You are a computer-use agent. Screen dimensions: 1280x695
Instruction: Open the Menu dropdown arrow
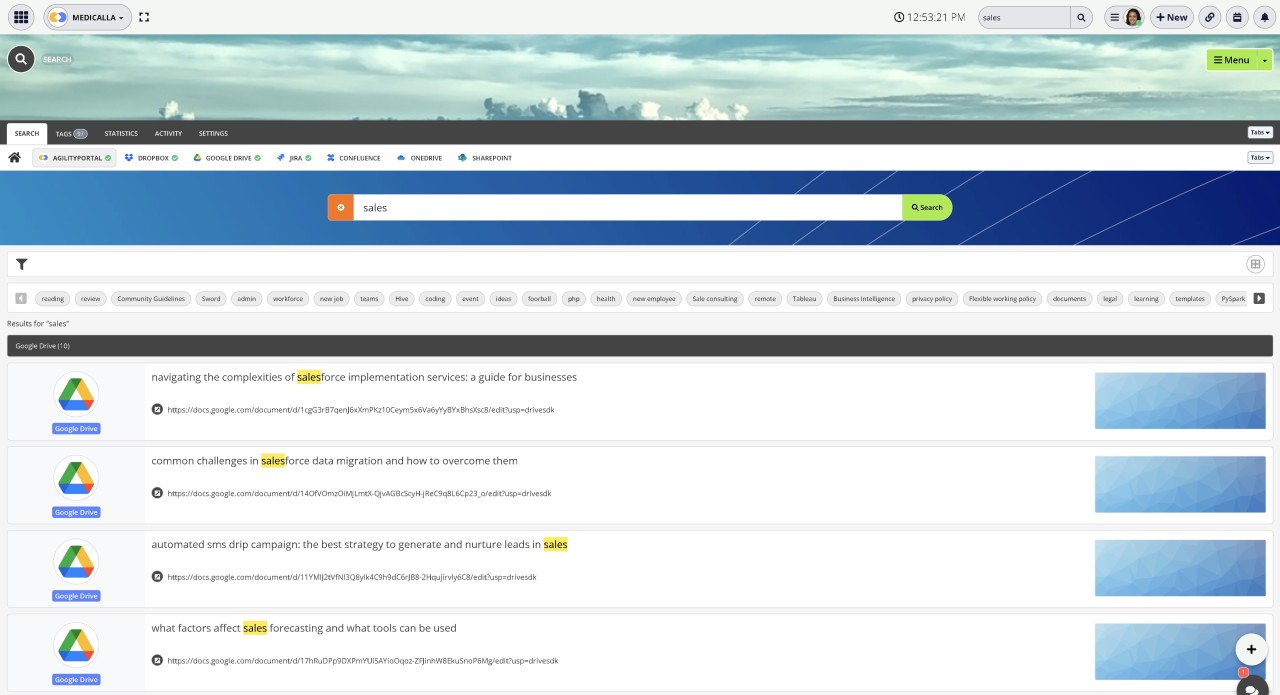tap(1264, 59)
